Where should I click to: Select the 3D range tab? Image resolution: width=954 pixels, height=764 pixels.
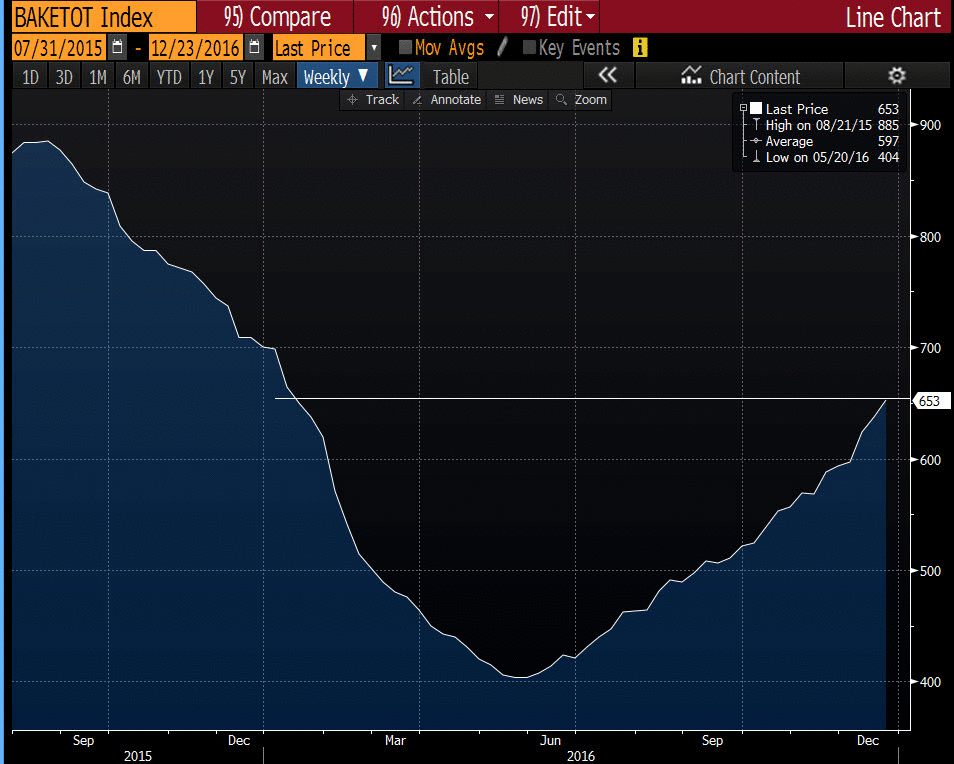tap(64, 77)
